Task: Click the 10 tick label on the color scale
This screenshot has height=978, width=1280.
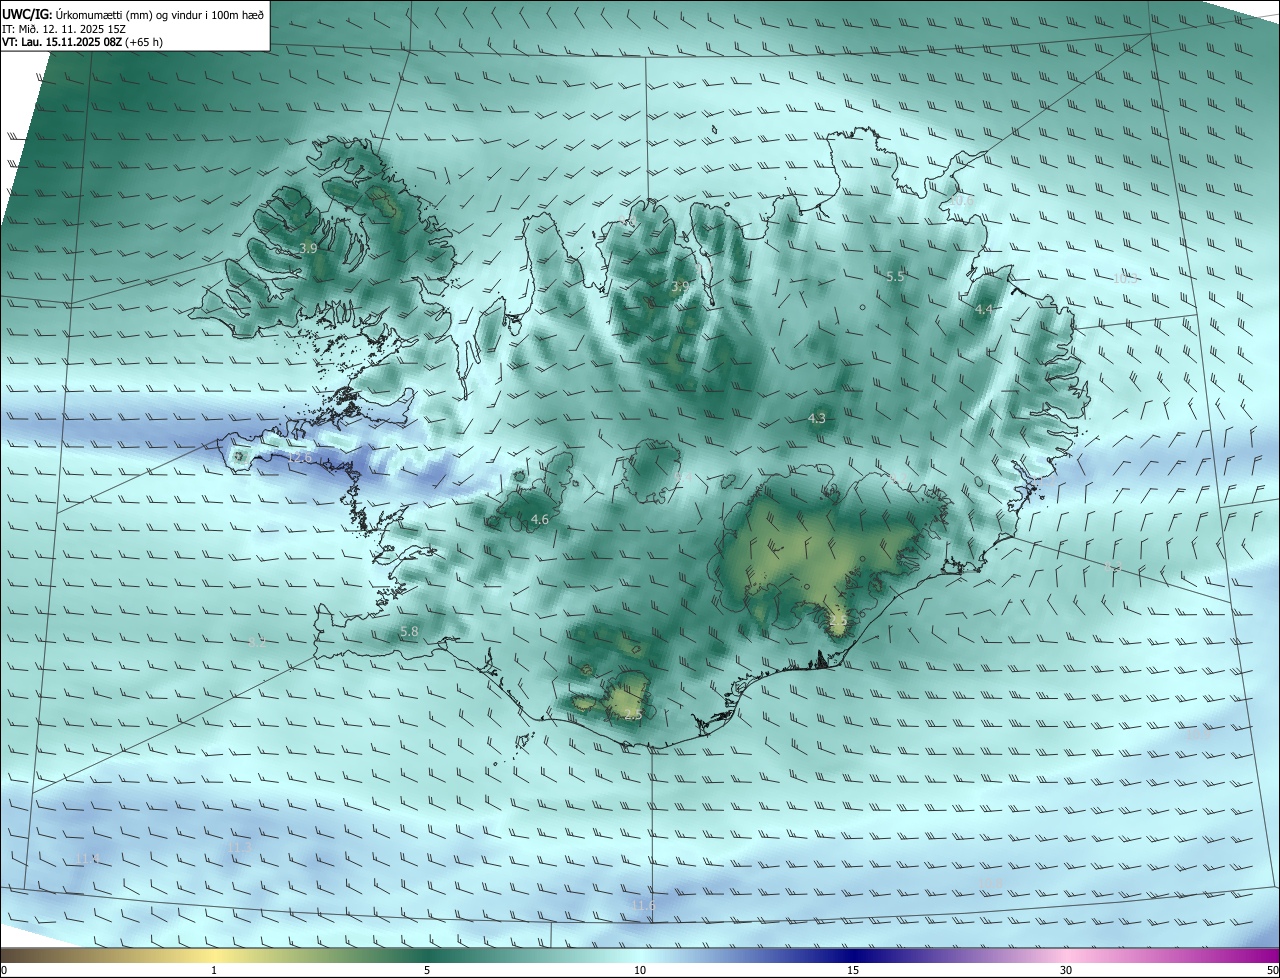Action: pos(640,971)
